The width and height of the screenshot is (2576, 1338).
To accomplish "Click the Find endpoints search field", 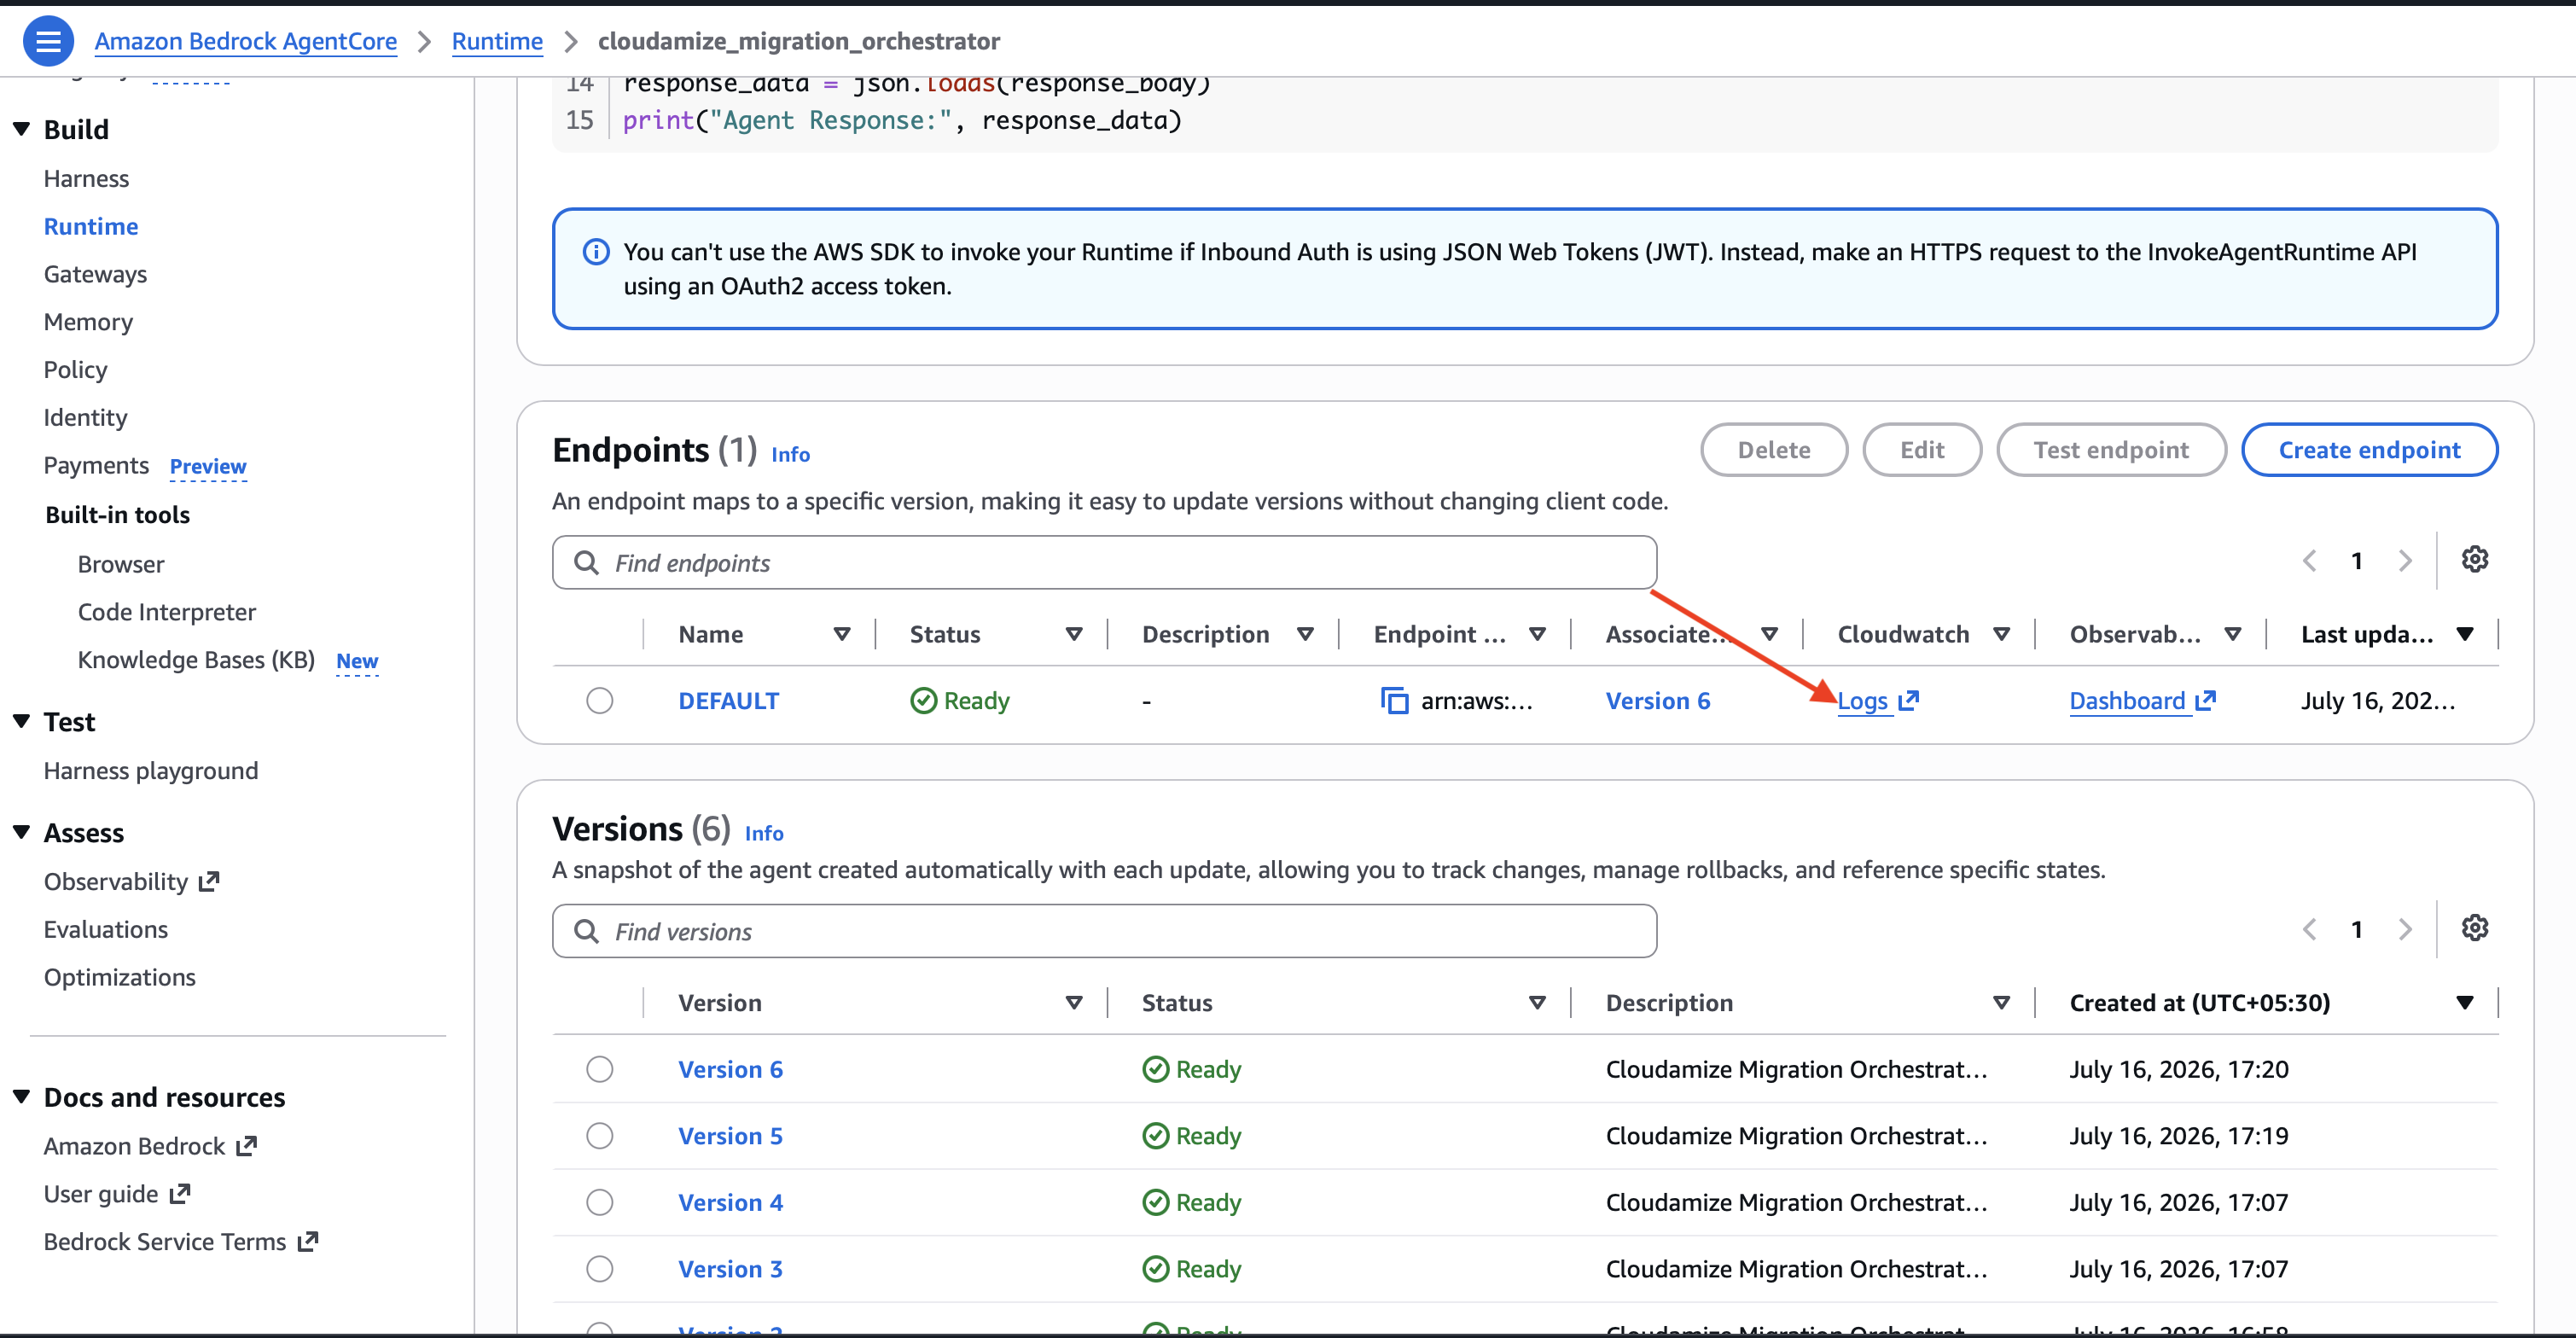I will coord(1104,563).
